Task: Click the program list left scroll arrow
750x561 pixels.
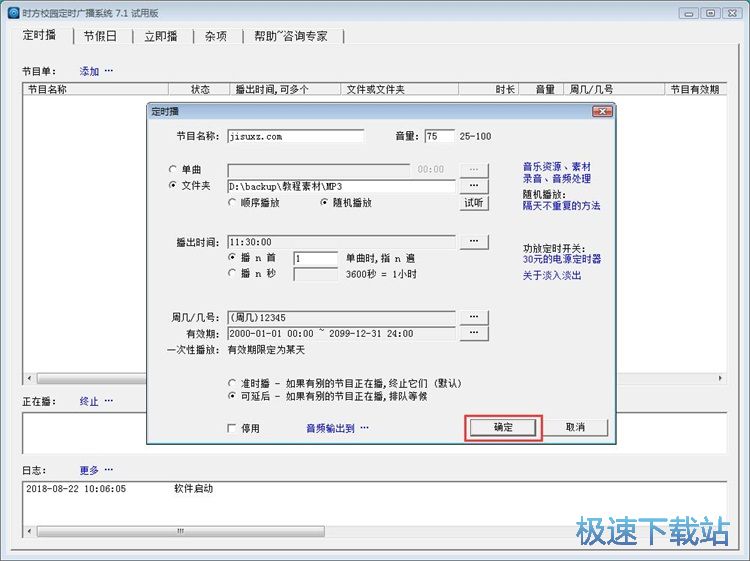Action: [x=29, y=378]
